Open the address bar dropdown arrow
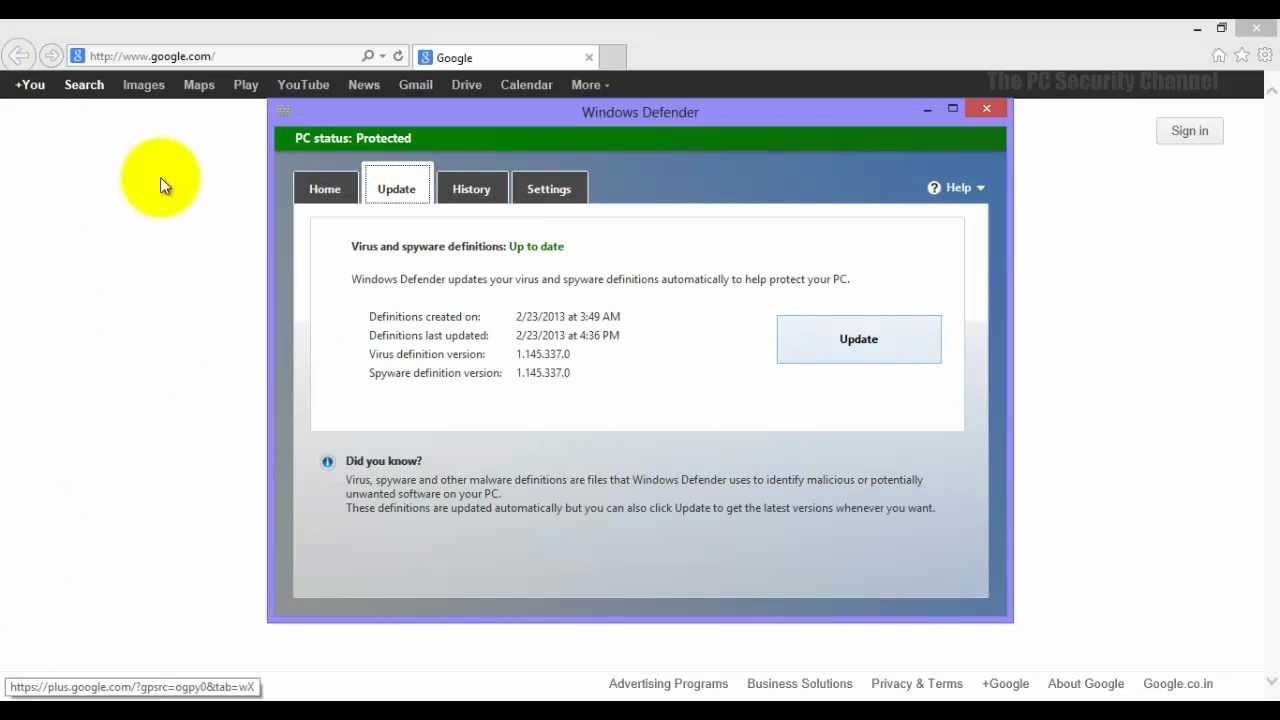 (x=383, y=57)
